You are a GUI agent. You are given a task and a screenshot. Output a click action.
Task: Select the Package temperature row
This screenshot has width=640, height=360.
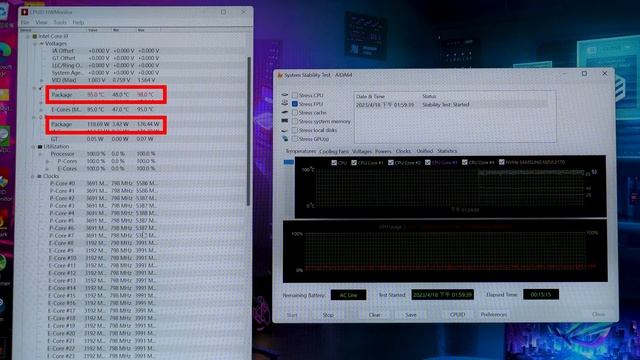point(105,95)
